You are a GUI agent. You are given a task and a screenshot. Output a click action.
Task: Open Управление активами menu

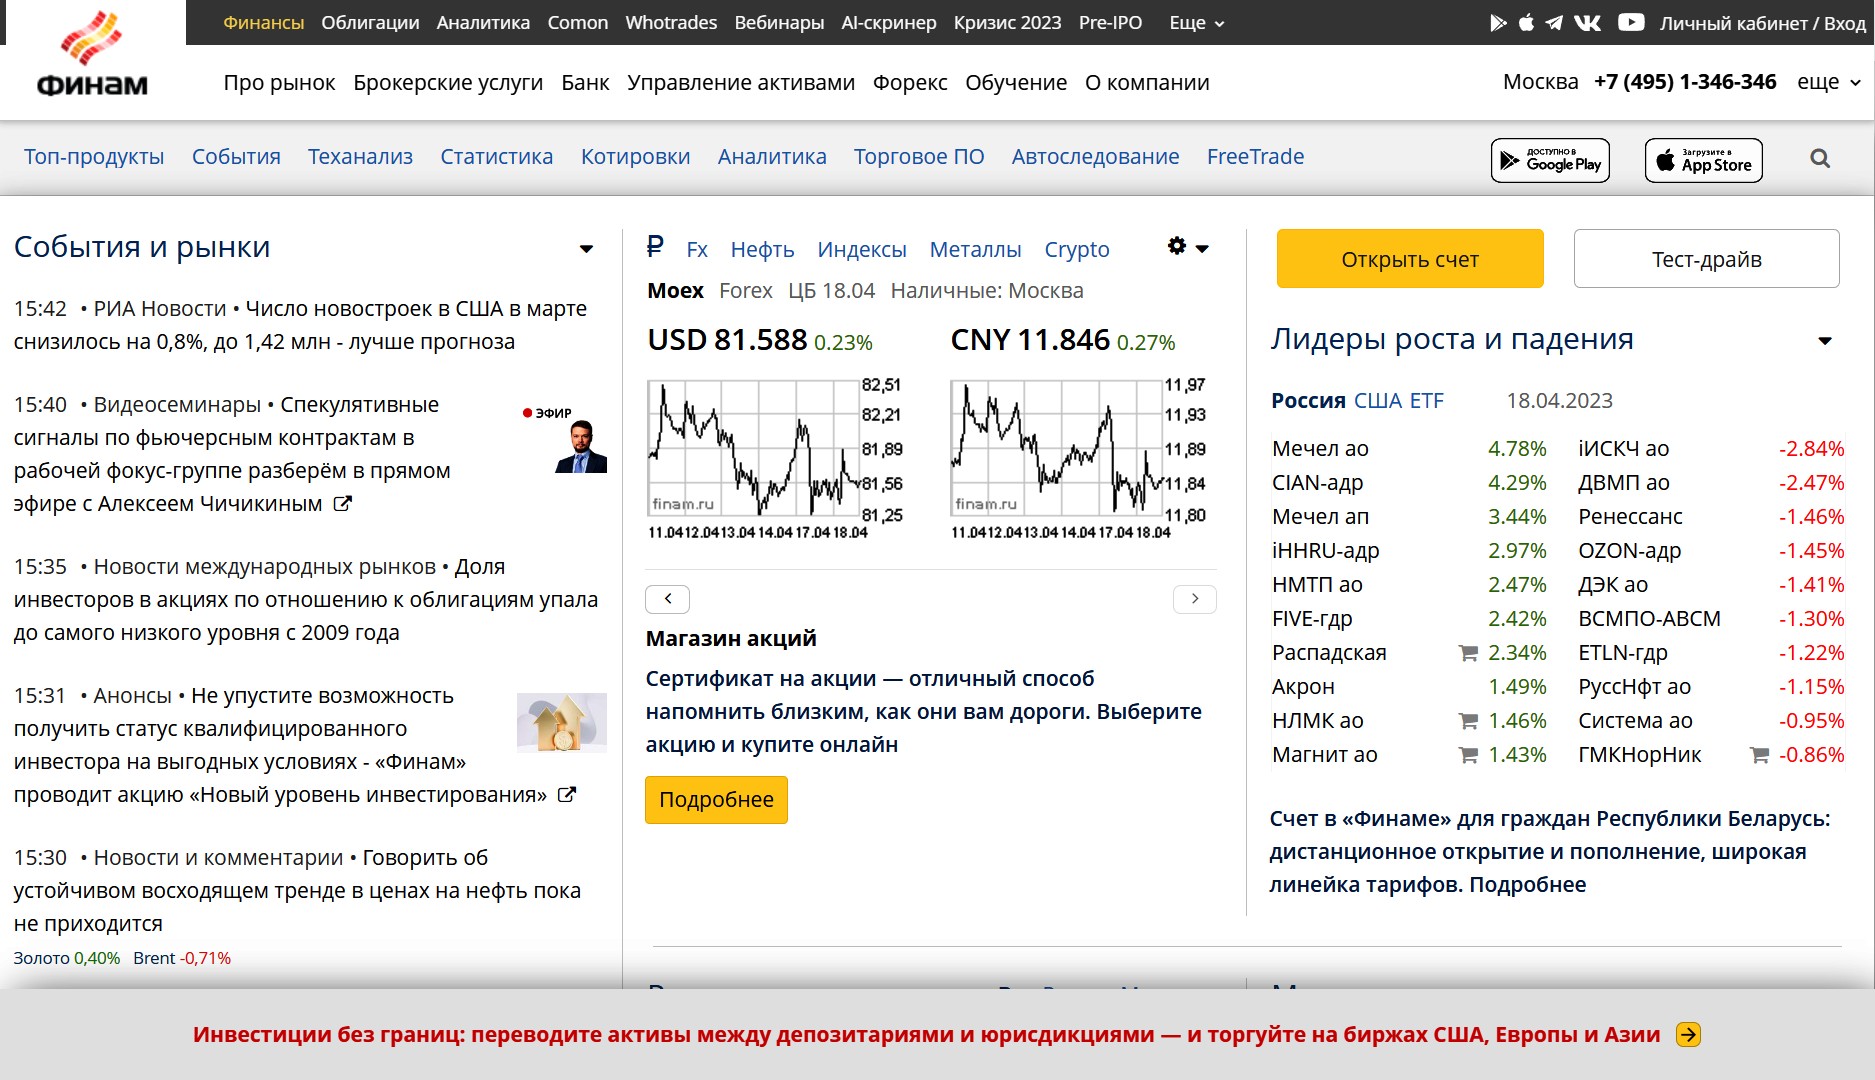(741, 82)
